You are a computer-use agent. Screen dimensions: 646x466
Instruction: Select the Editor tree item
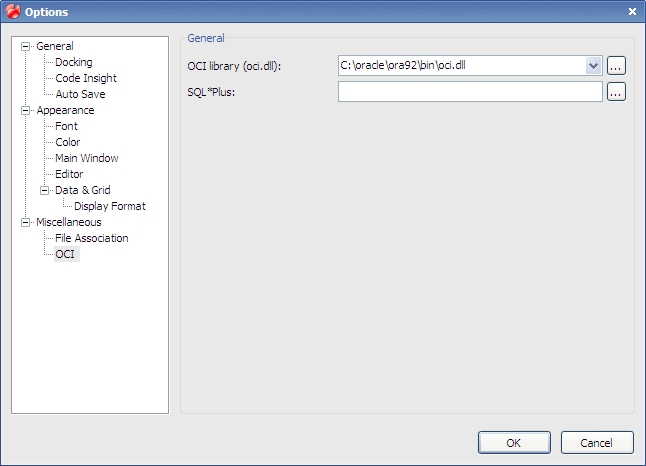(69, 174)
